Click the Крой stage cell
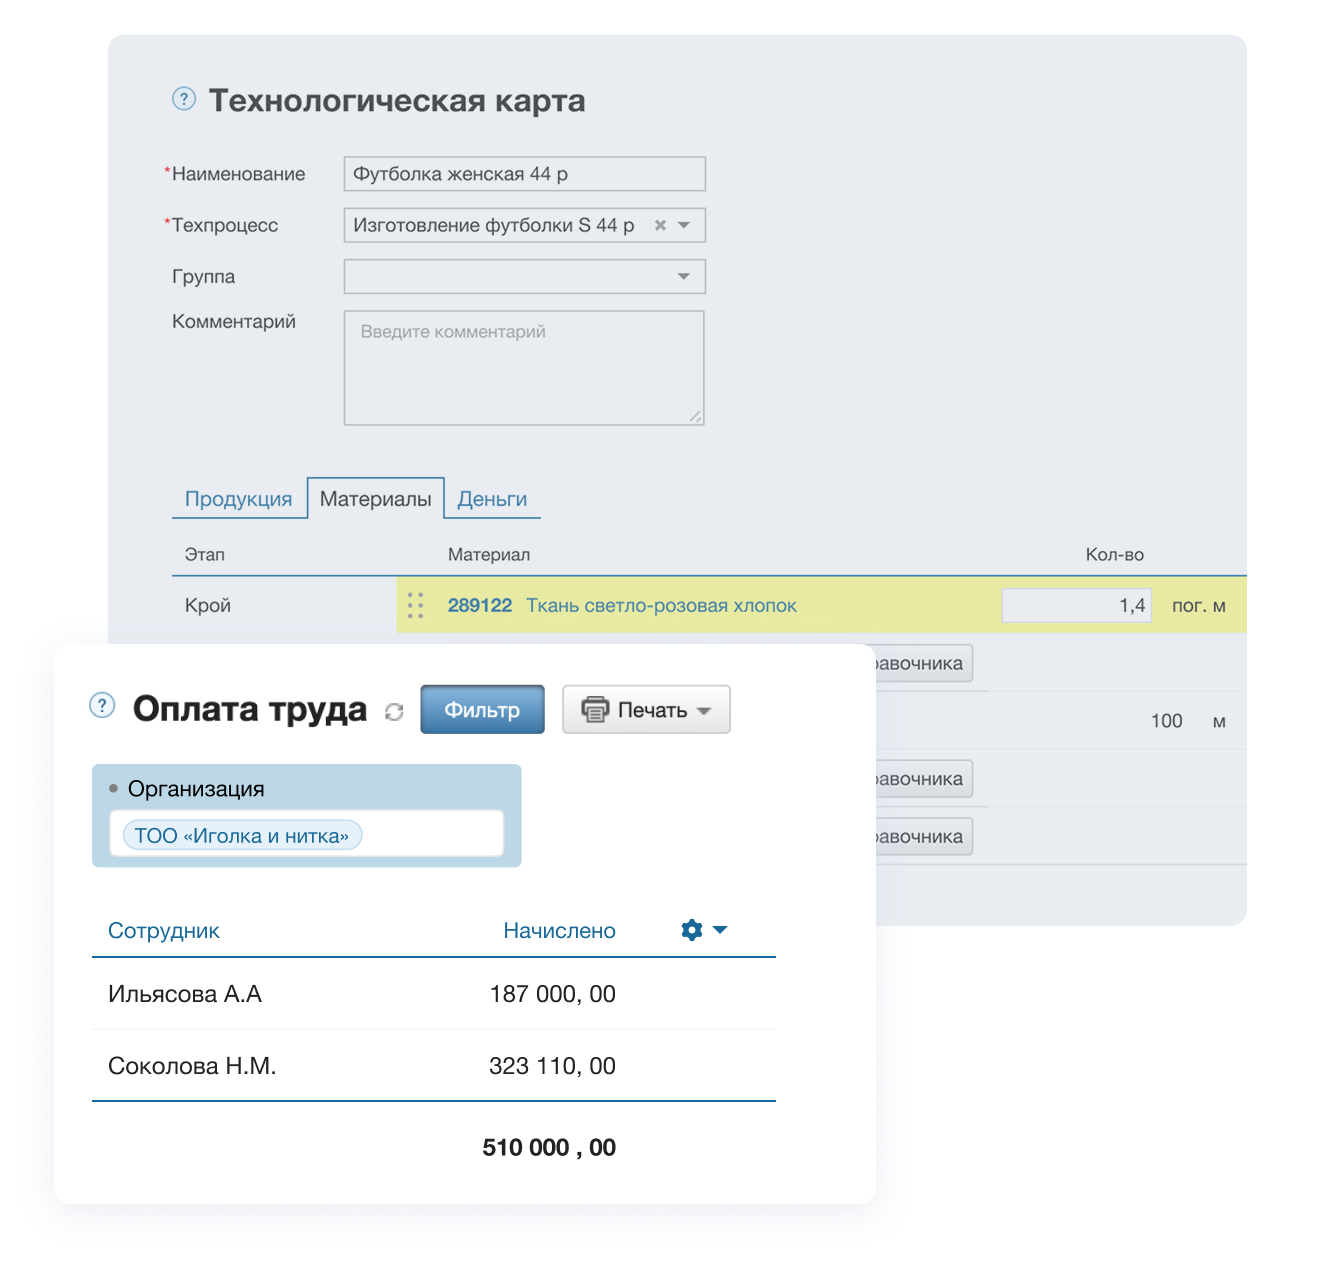Viewport: 1320px width, 1264px height. click(x=208, y=605)
